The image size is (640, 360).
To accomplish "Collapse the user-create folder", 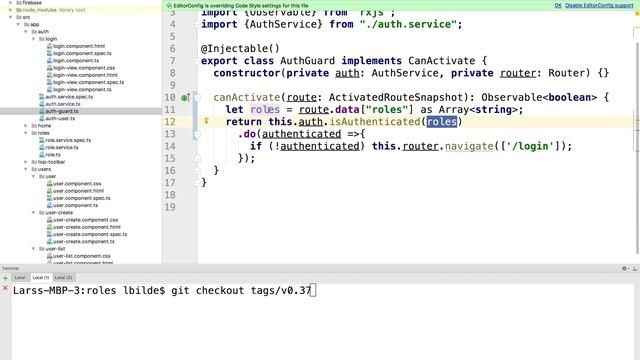I will point(34,213).
